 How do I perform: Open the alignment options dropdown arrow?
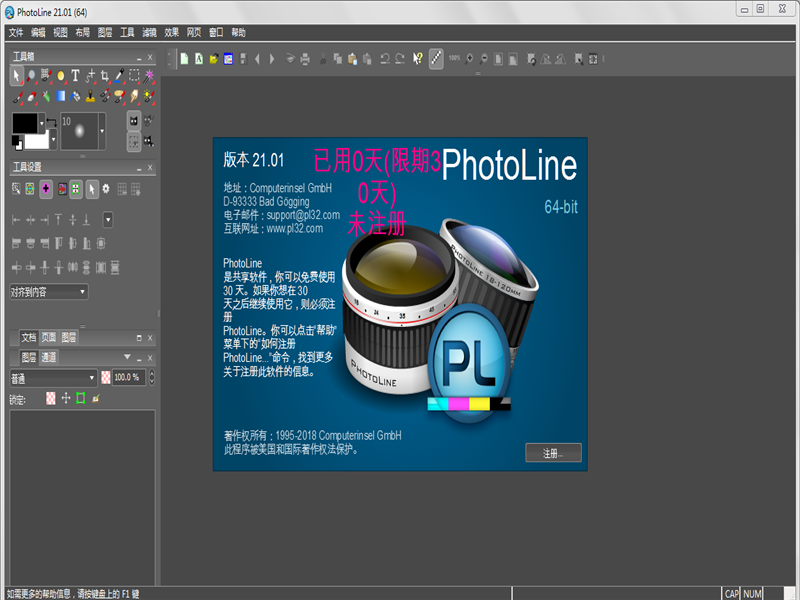[108, 220]
